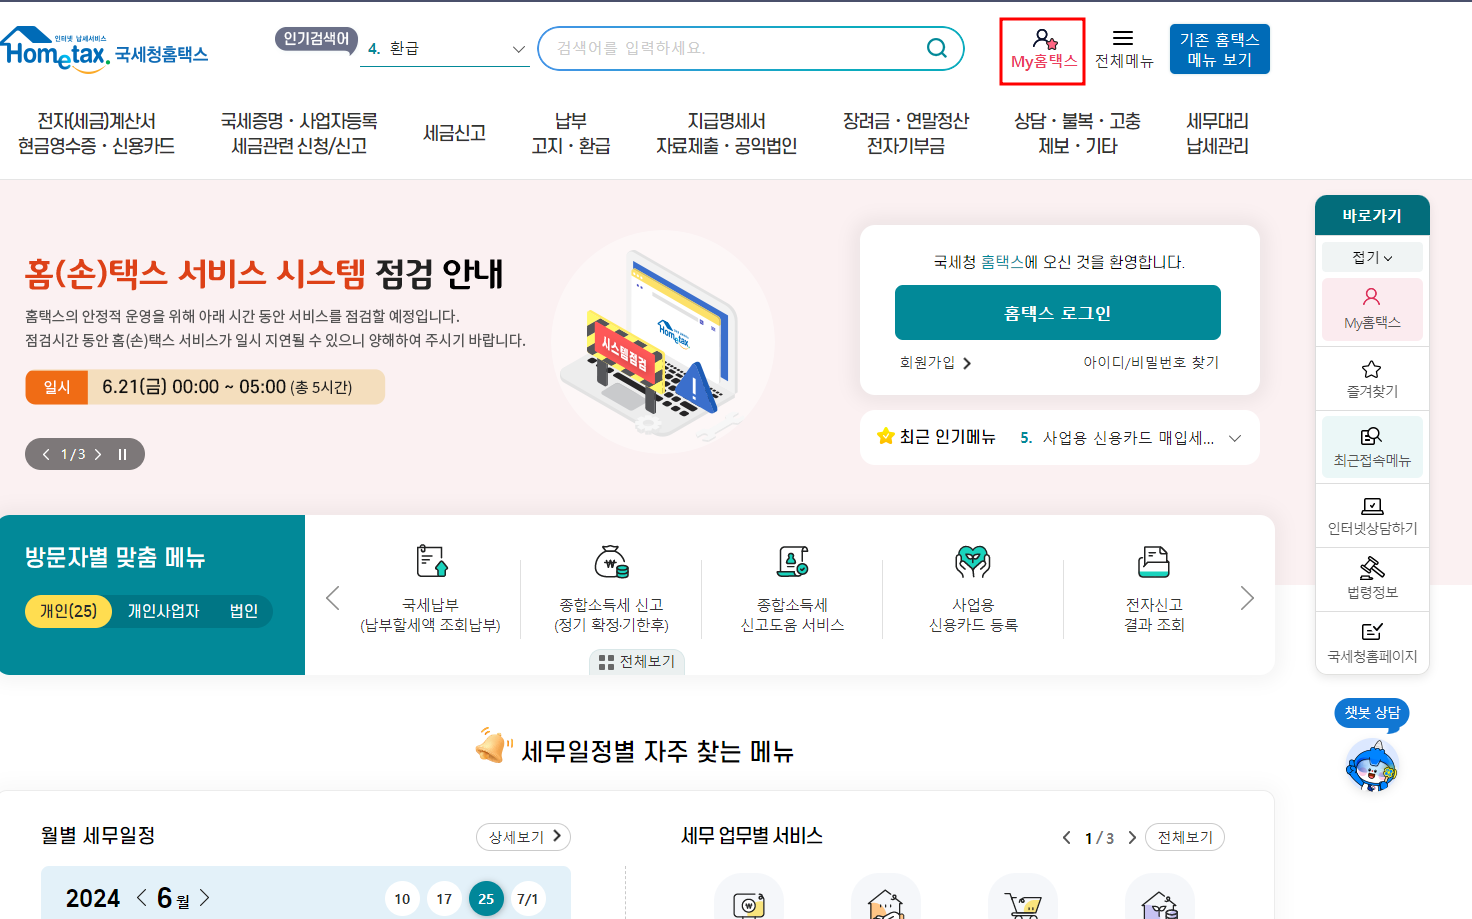Screen dimensions: 1472x919
Task: Click the 홈택스 로그인 button
Action: click(1057, 312)
